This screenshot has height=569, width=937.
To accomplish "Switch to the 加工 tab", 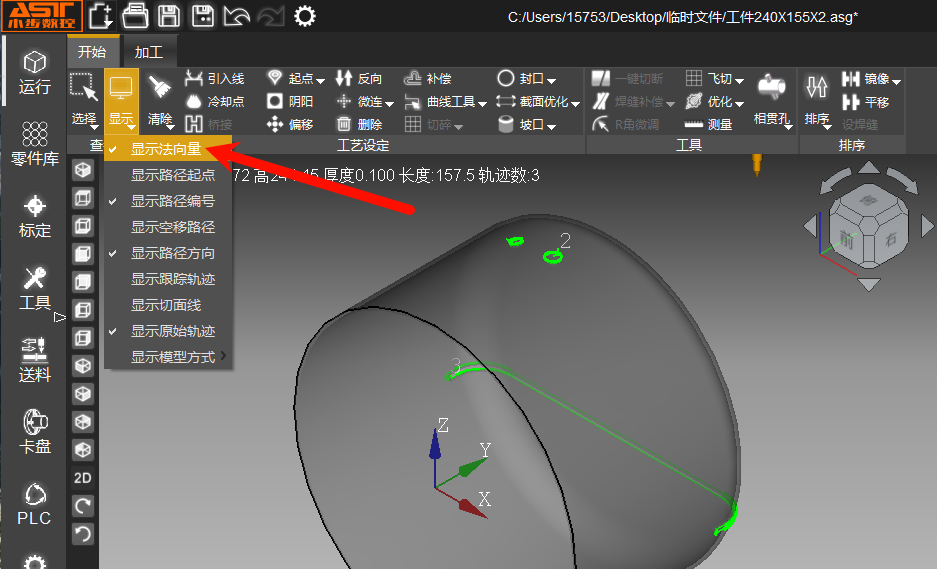I will (x=149, y=52).
